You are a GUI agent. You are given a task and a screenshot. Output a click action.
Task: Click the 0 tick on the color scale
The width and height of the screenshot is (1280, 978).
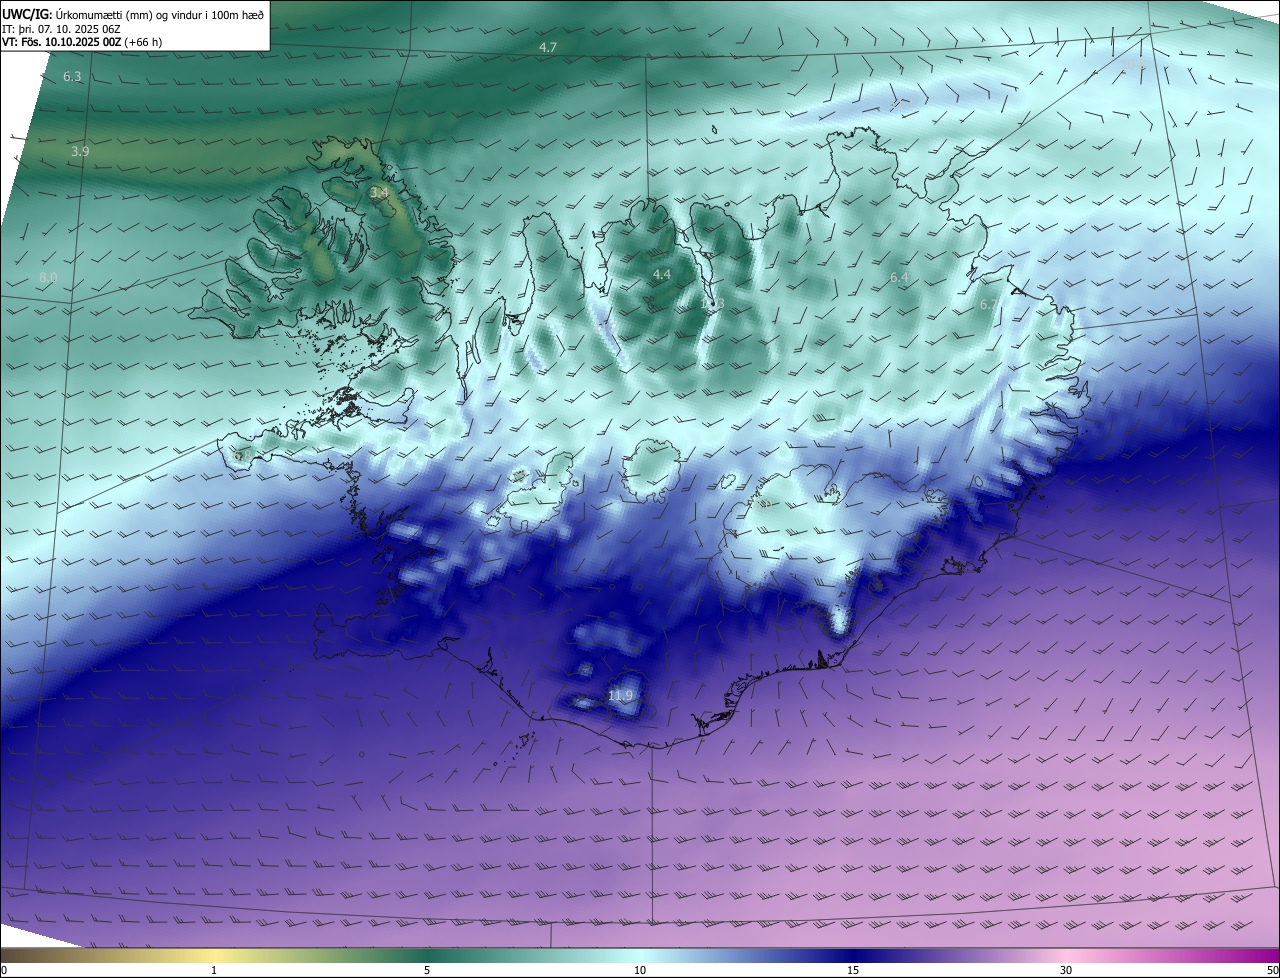pyautogui.click(x=4, y=970)
